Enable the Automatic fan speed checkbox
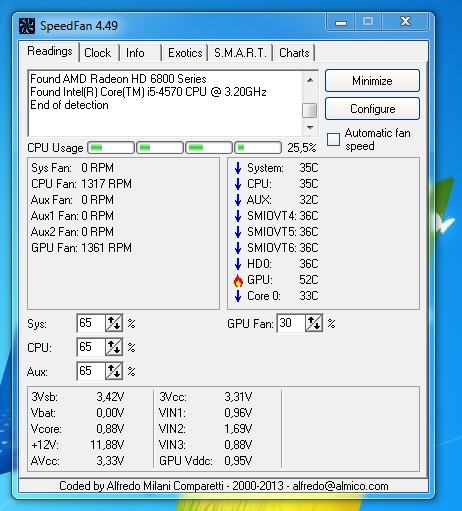Image resolution: width=462 pixels, height=511 pixels. coord(333,139)
